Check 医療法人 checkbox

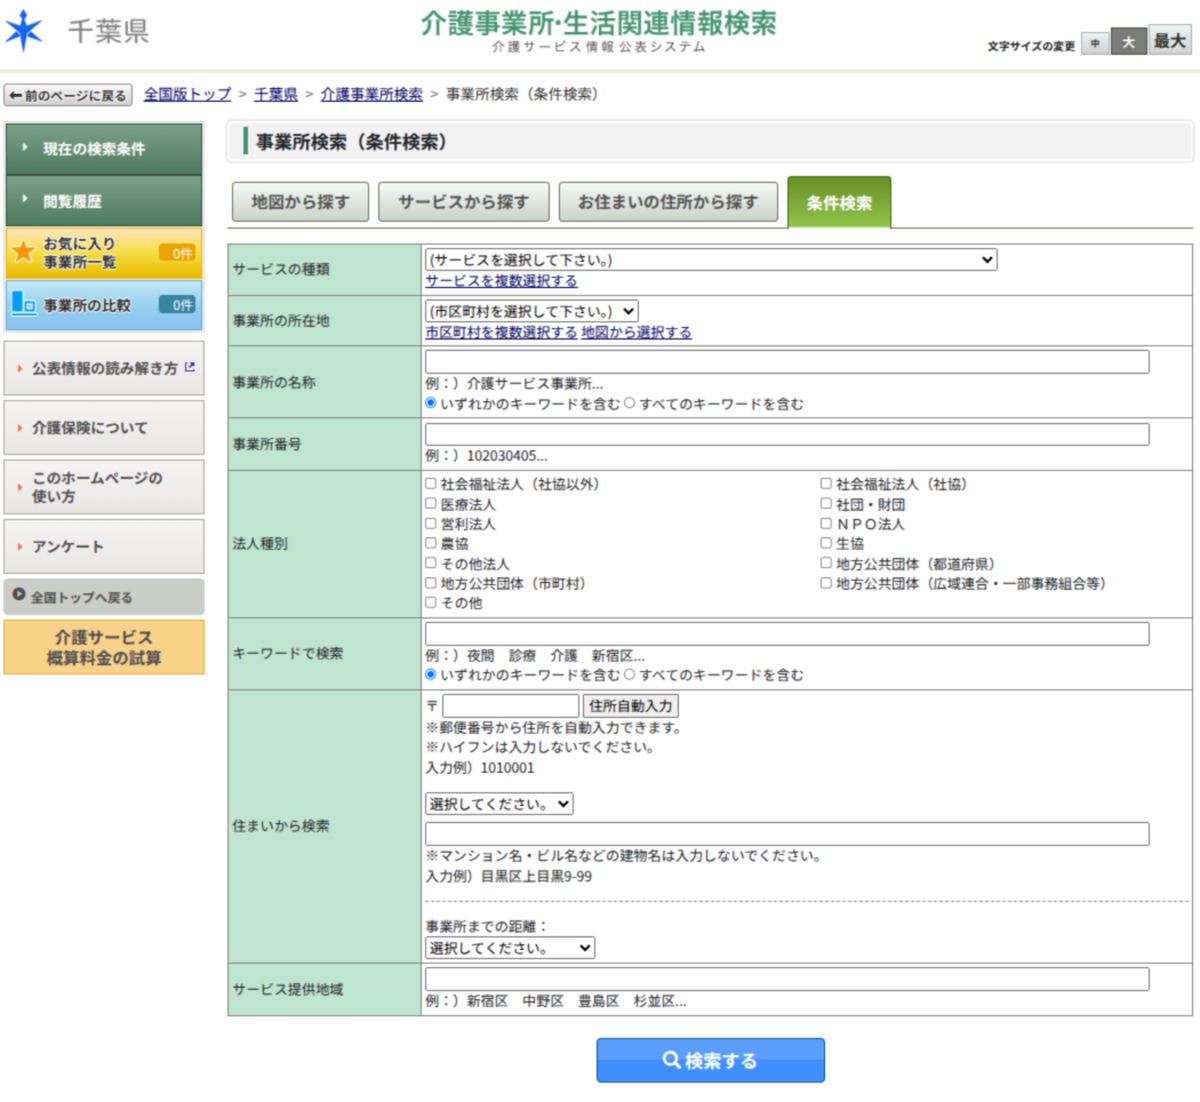(431, 503)
